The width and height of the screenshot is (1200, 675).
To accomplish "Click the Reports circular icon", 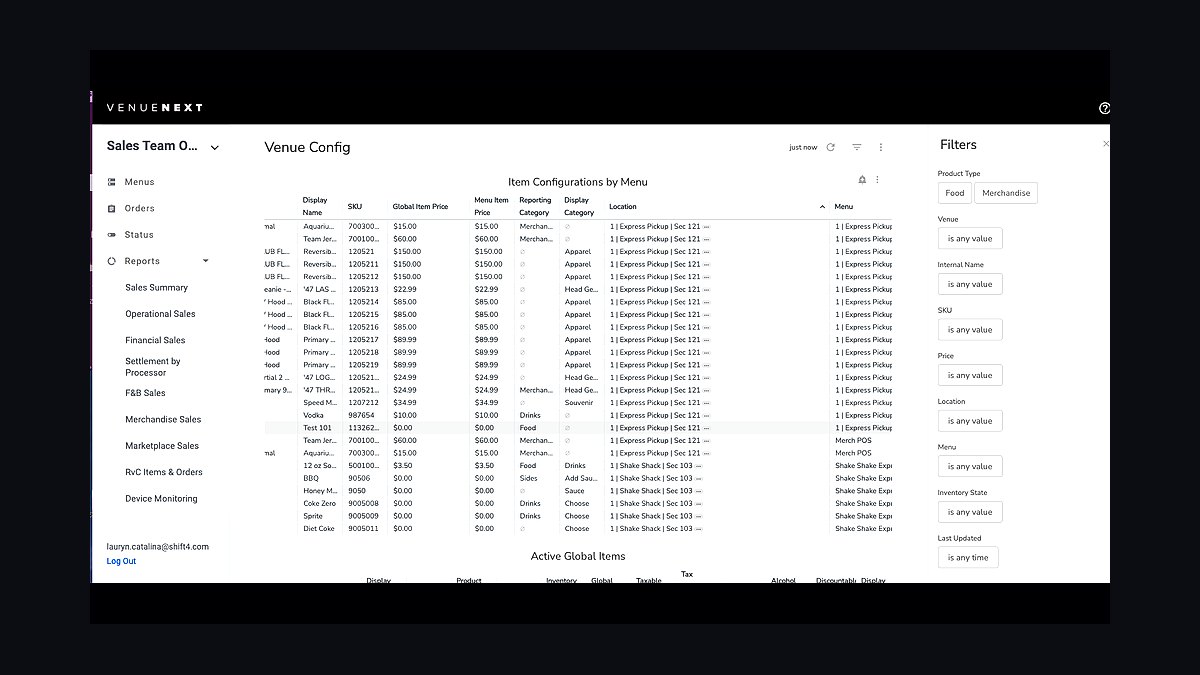I will pyautogui.click(x=112, y=261).
